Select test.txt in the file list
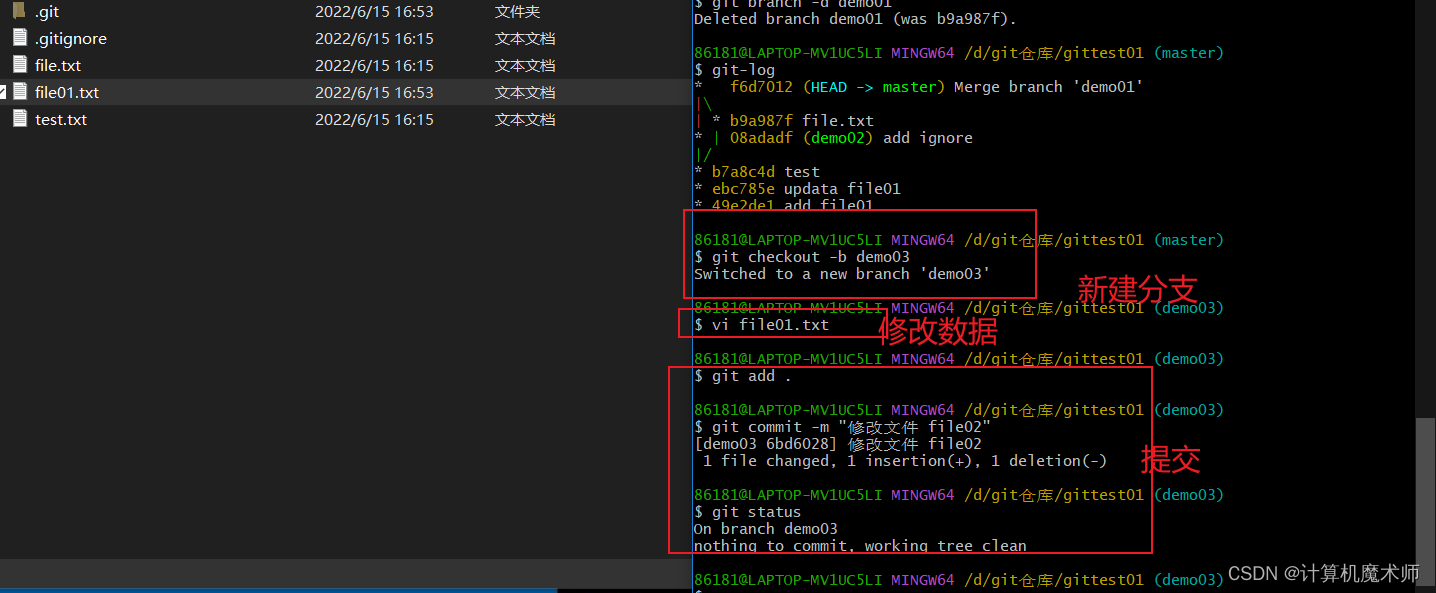 [61, 120]
